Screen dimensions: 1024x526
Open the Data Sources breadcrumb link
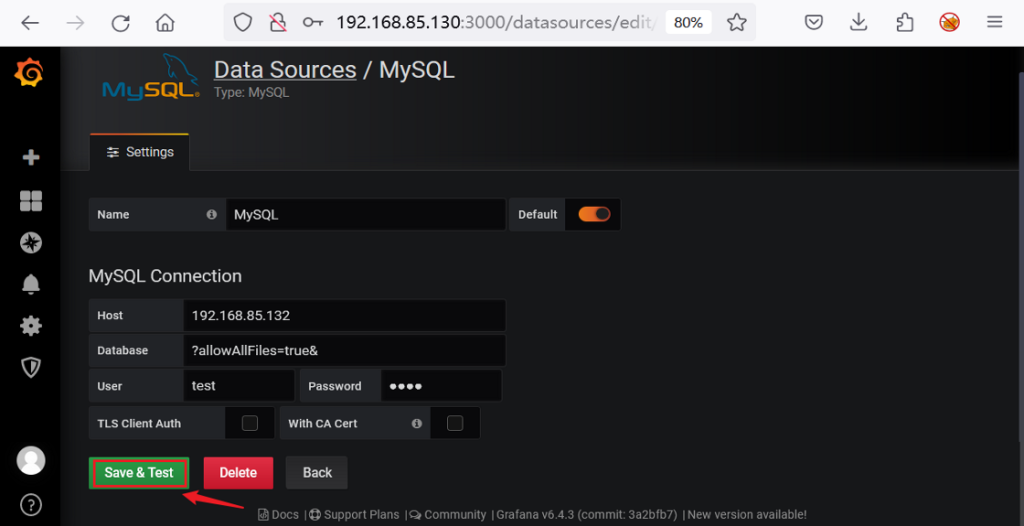285,69
